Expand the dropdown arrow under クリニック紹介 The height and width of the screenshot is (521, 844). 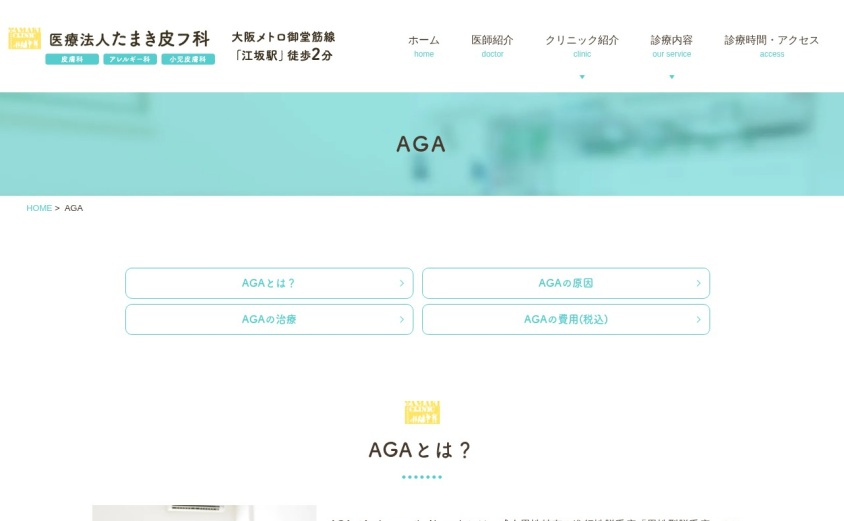tap(582, 77)
